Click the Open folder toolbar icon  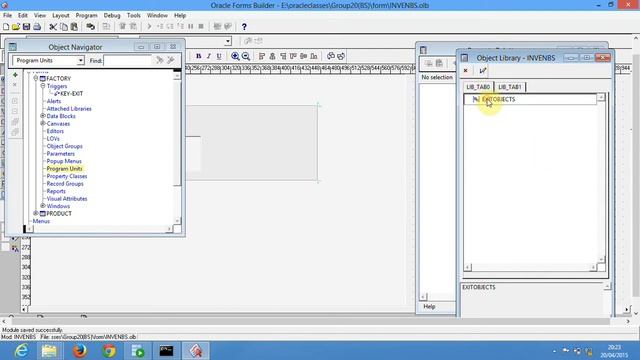click(x=16, y=27)
